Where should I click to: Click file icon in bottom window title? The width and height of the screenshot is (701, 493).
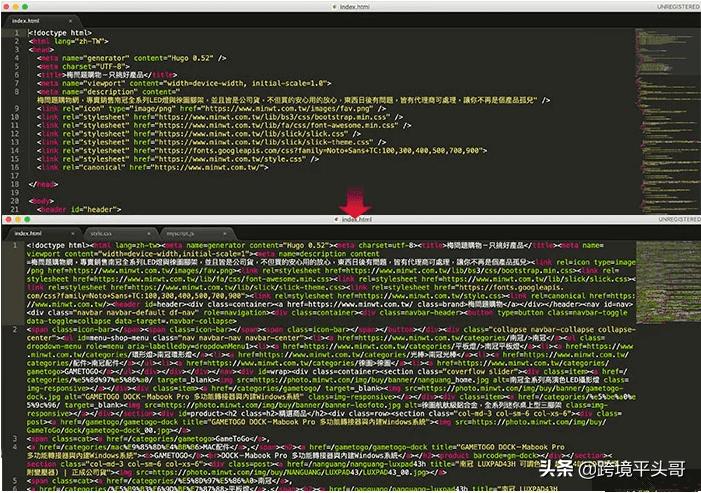336,219
